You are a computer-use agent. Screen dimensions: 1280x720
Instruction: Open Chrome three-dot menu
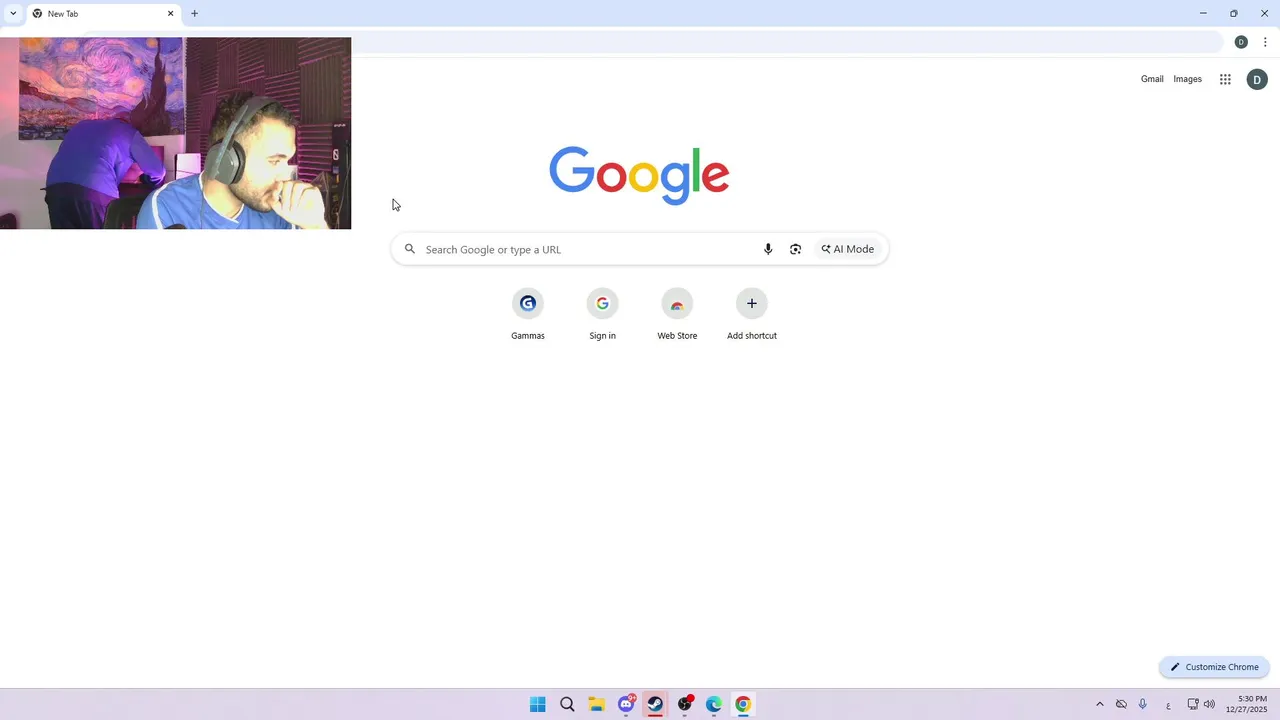pos(1265,42)
